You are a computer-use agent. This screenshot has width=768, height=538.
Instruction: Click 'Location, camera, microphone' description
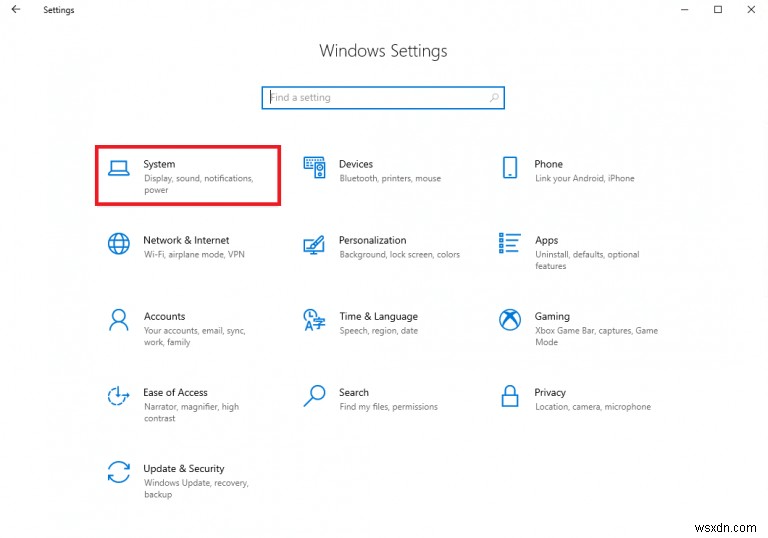coord(593,407)
